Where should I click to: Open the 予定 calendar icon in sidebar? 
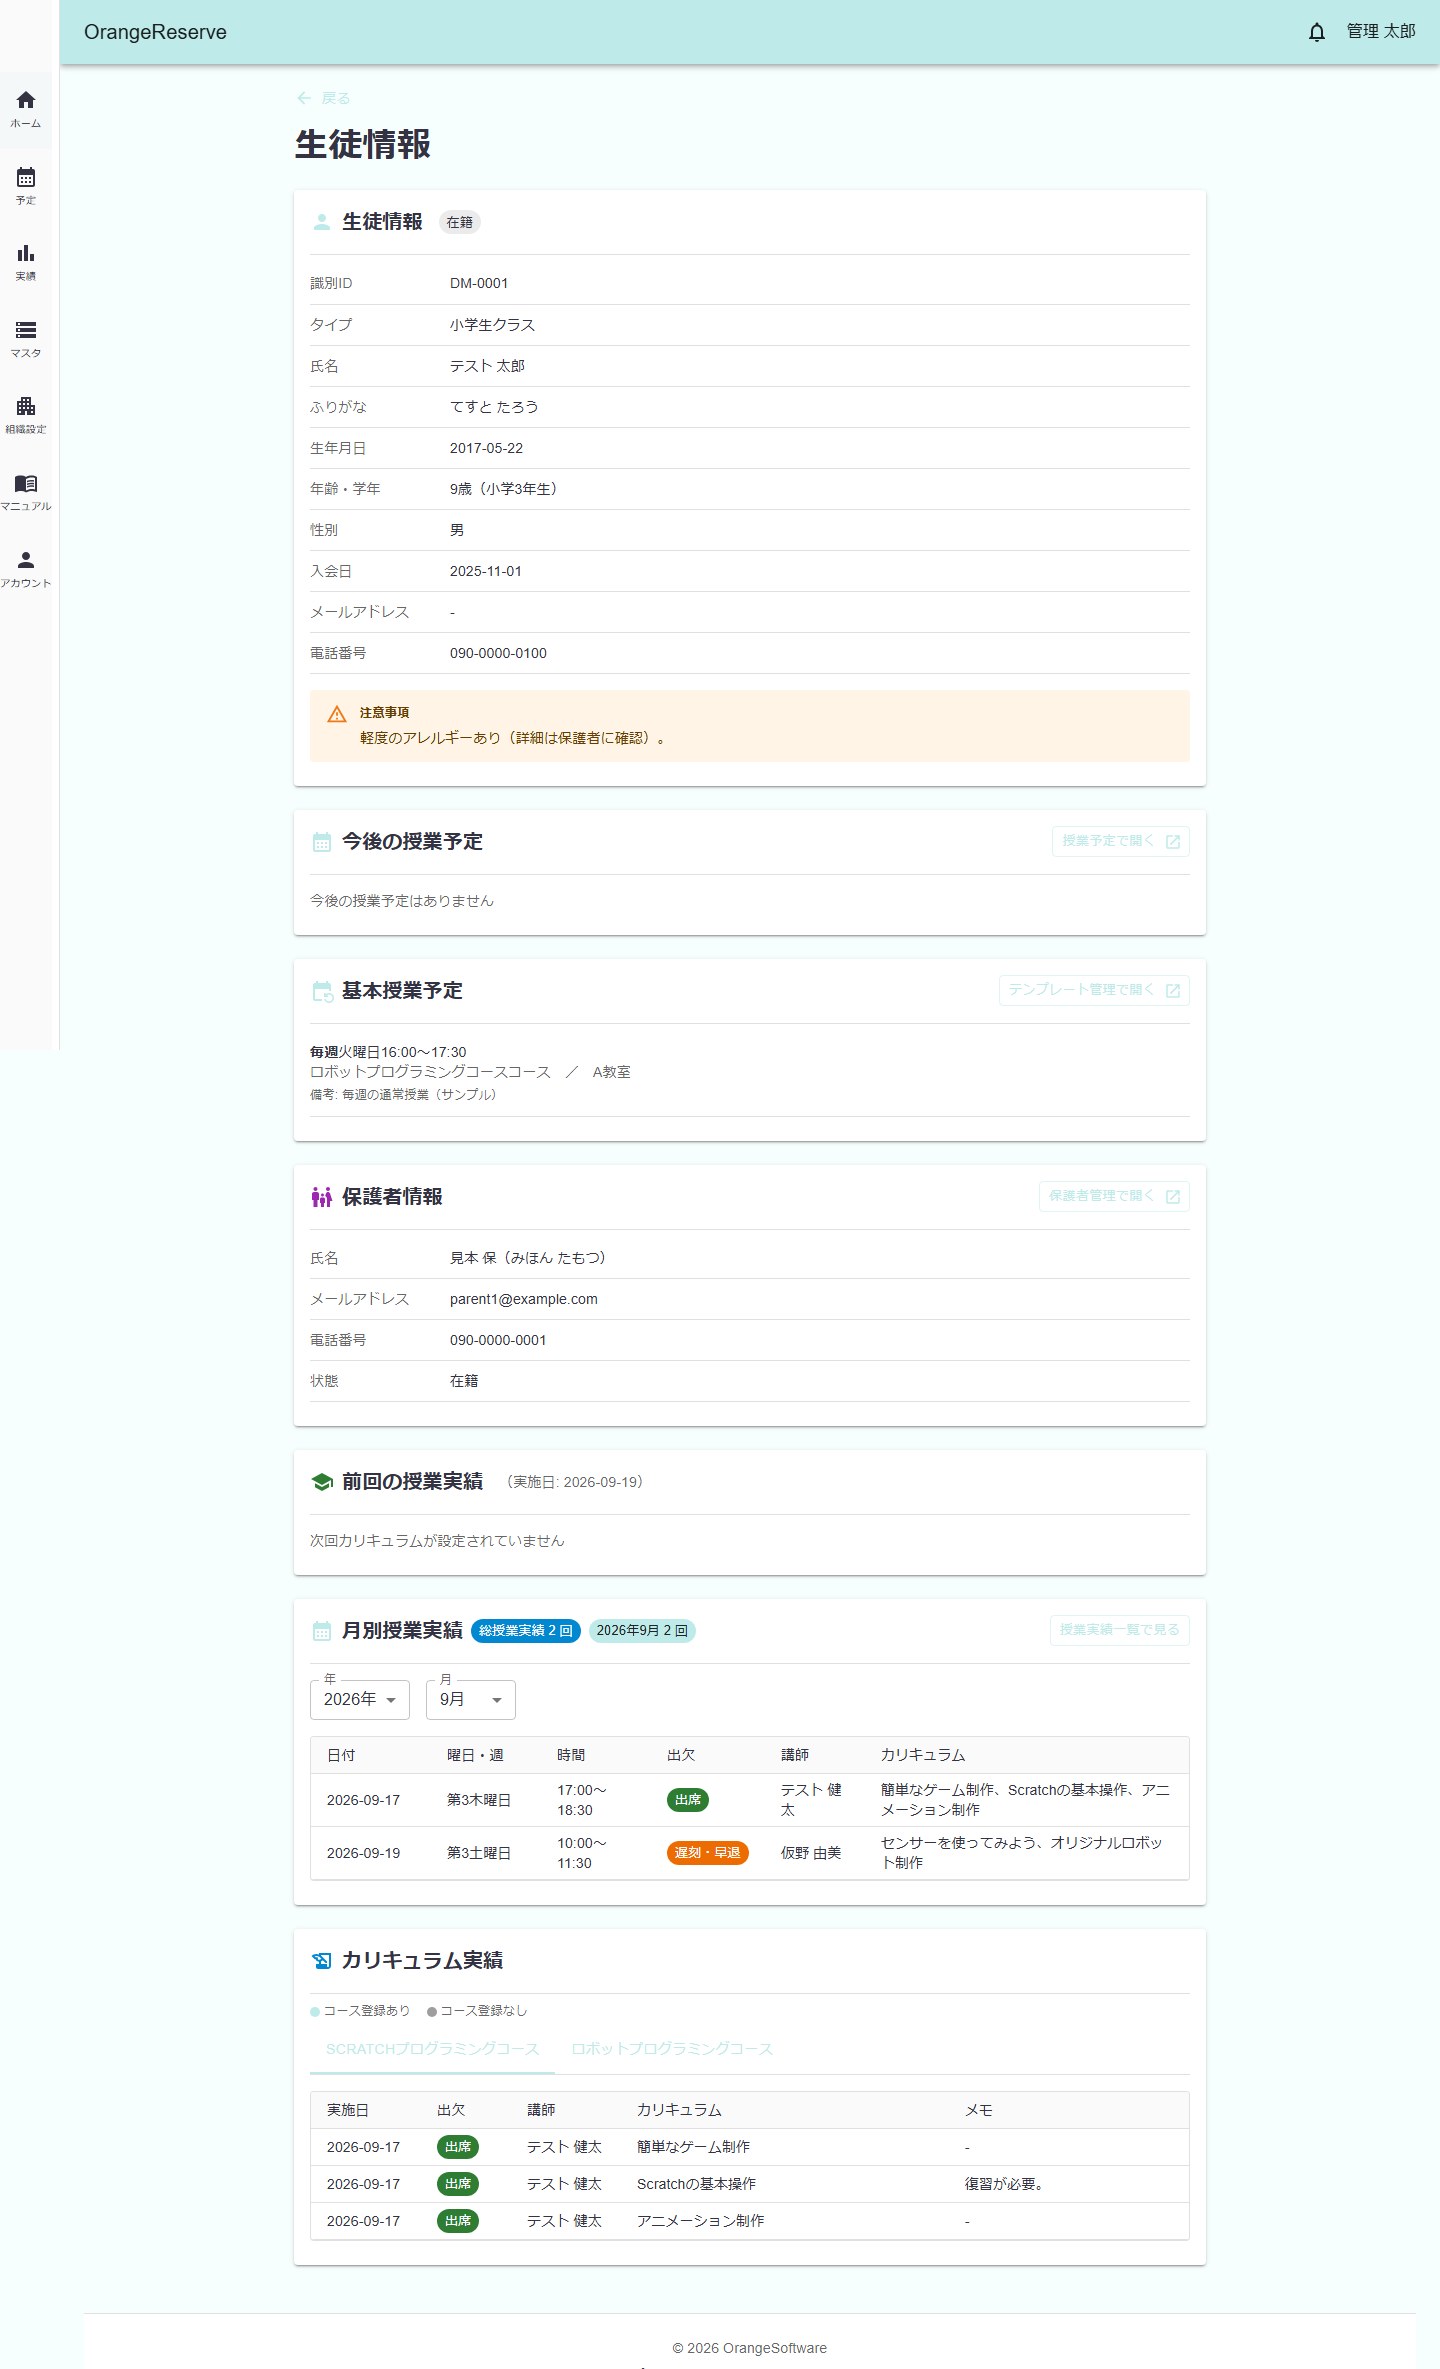click(x=26, y=178)
